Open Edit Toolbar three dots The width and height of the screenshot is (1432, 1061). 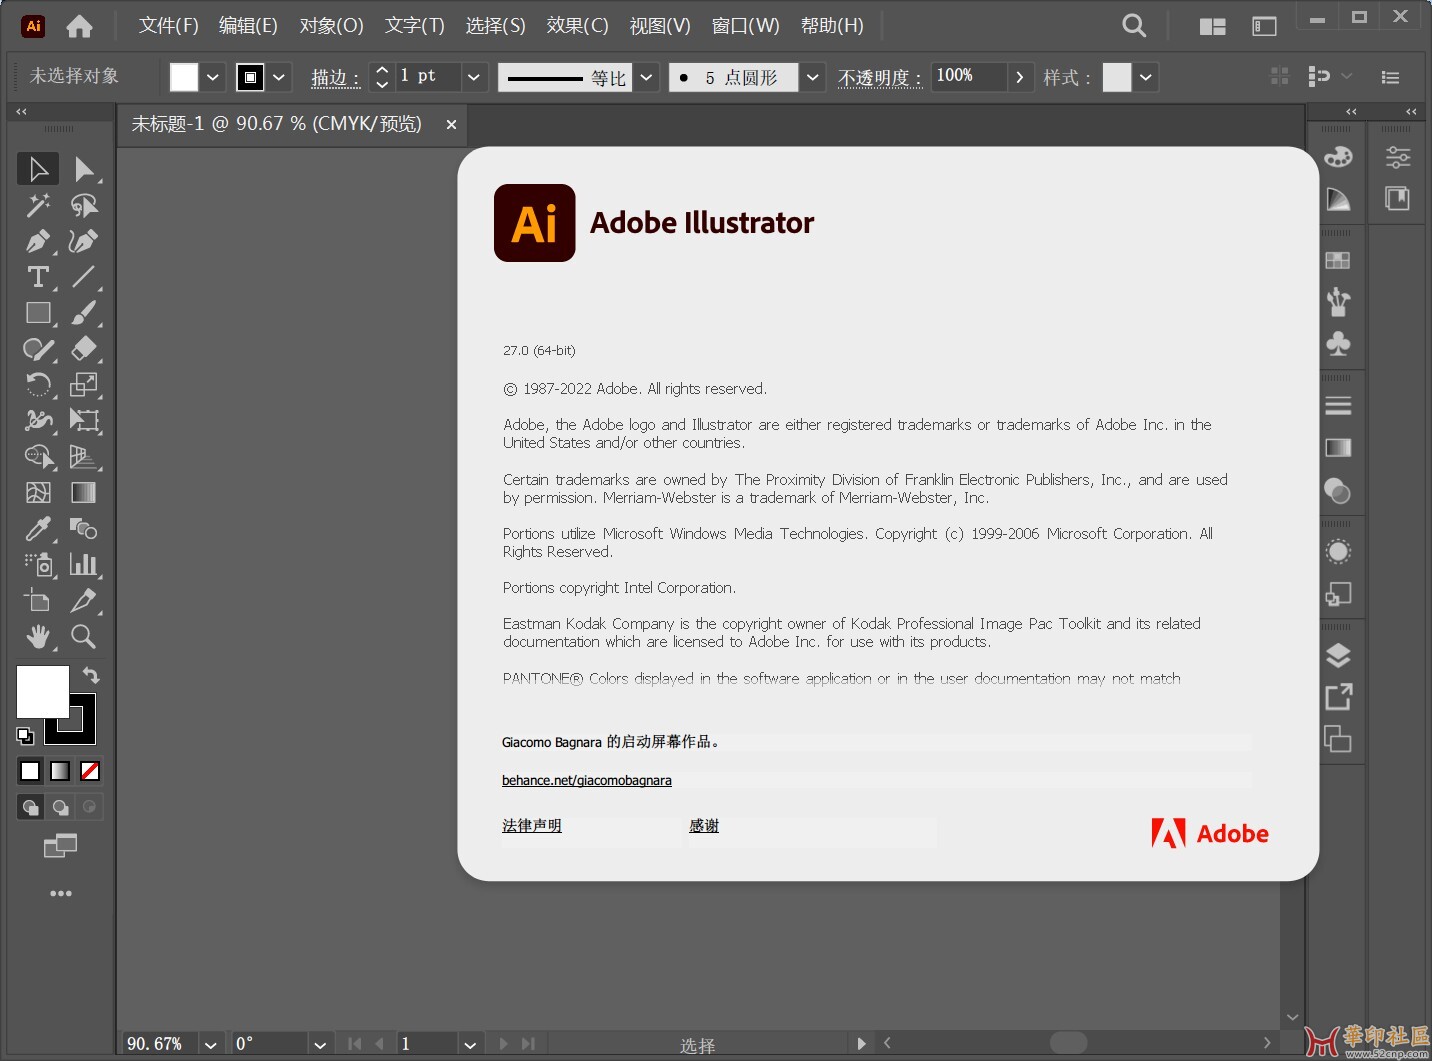pyautogui.click(x=60, y=893)
